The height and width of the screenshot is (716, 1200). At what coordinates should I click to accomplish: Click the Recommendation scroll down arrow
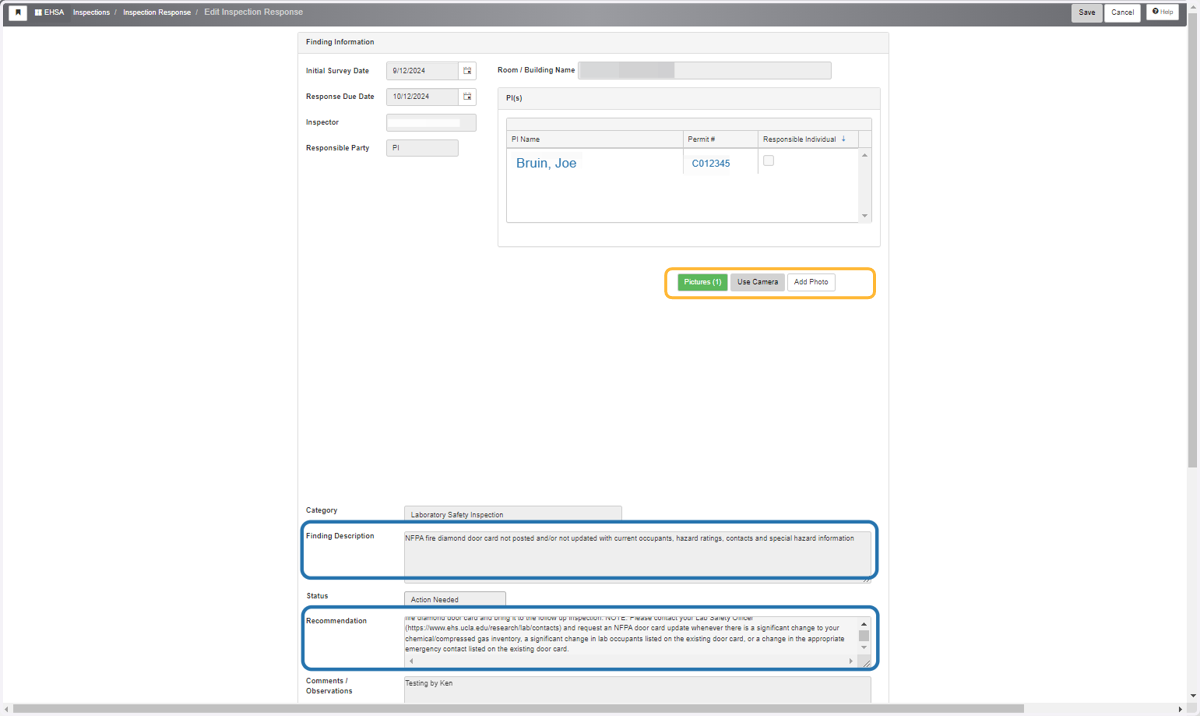864,648
